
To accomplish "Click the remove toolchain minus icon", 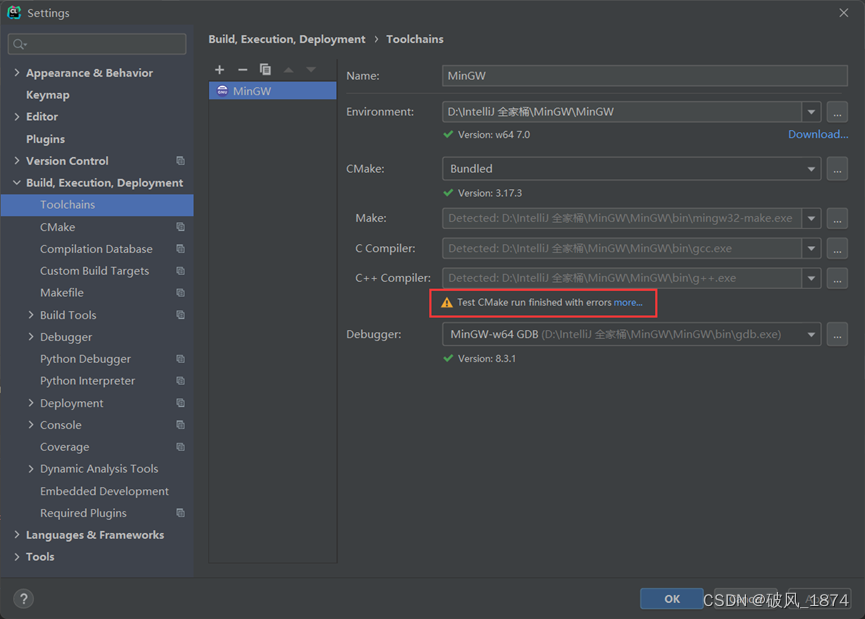I will 242,70.
